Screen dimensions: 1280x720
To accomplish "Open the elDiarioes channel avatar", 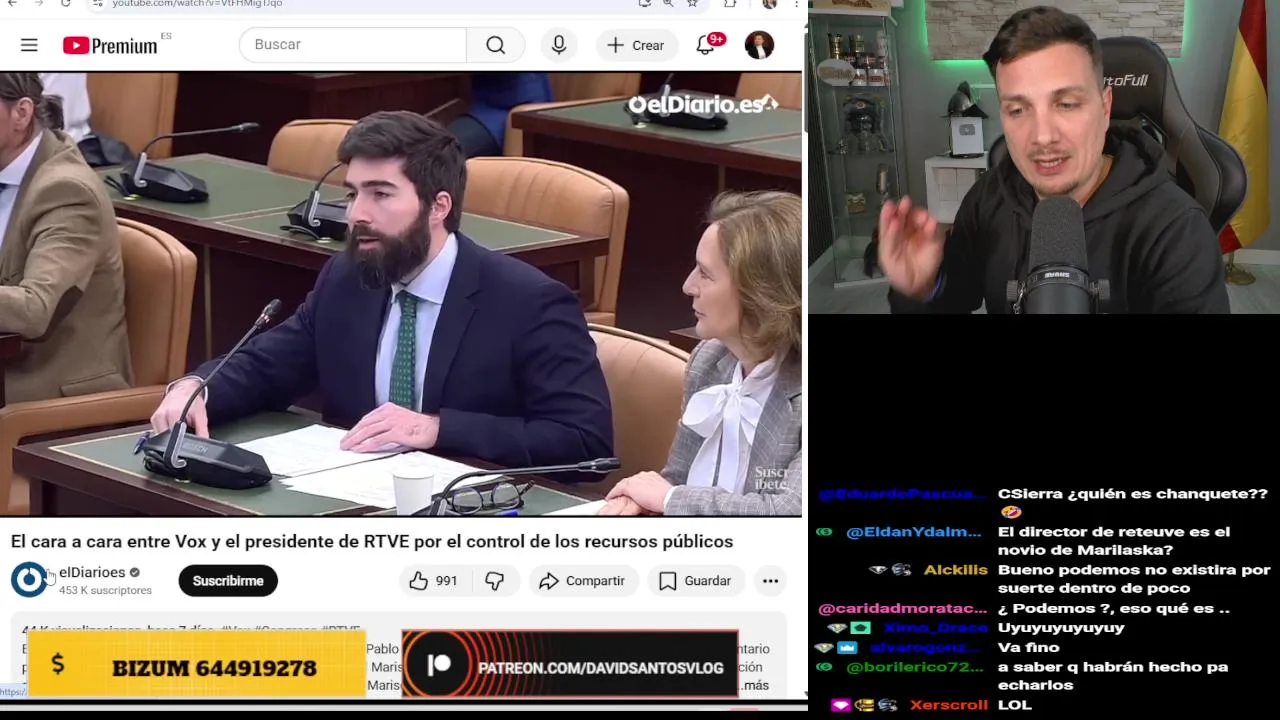I will click(x=29, y=580).
